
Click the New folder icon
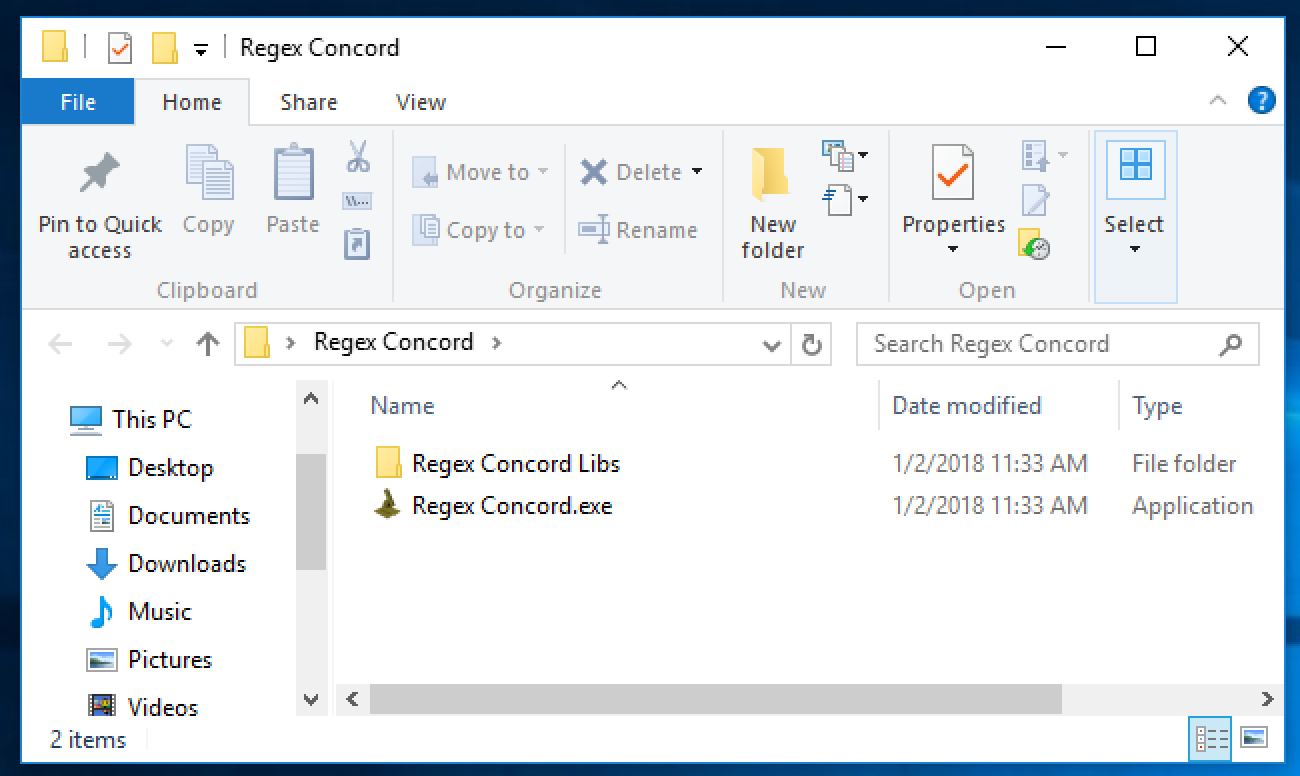772,176
